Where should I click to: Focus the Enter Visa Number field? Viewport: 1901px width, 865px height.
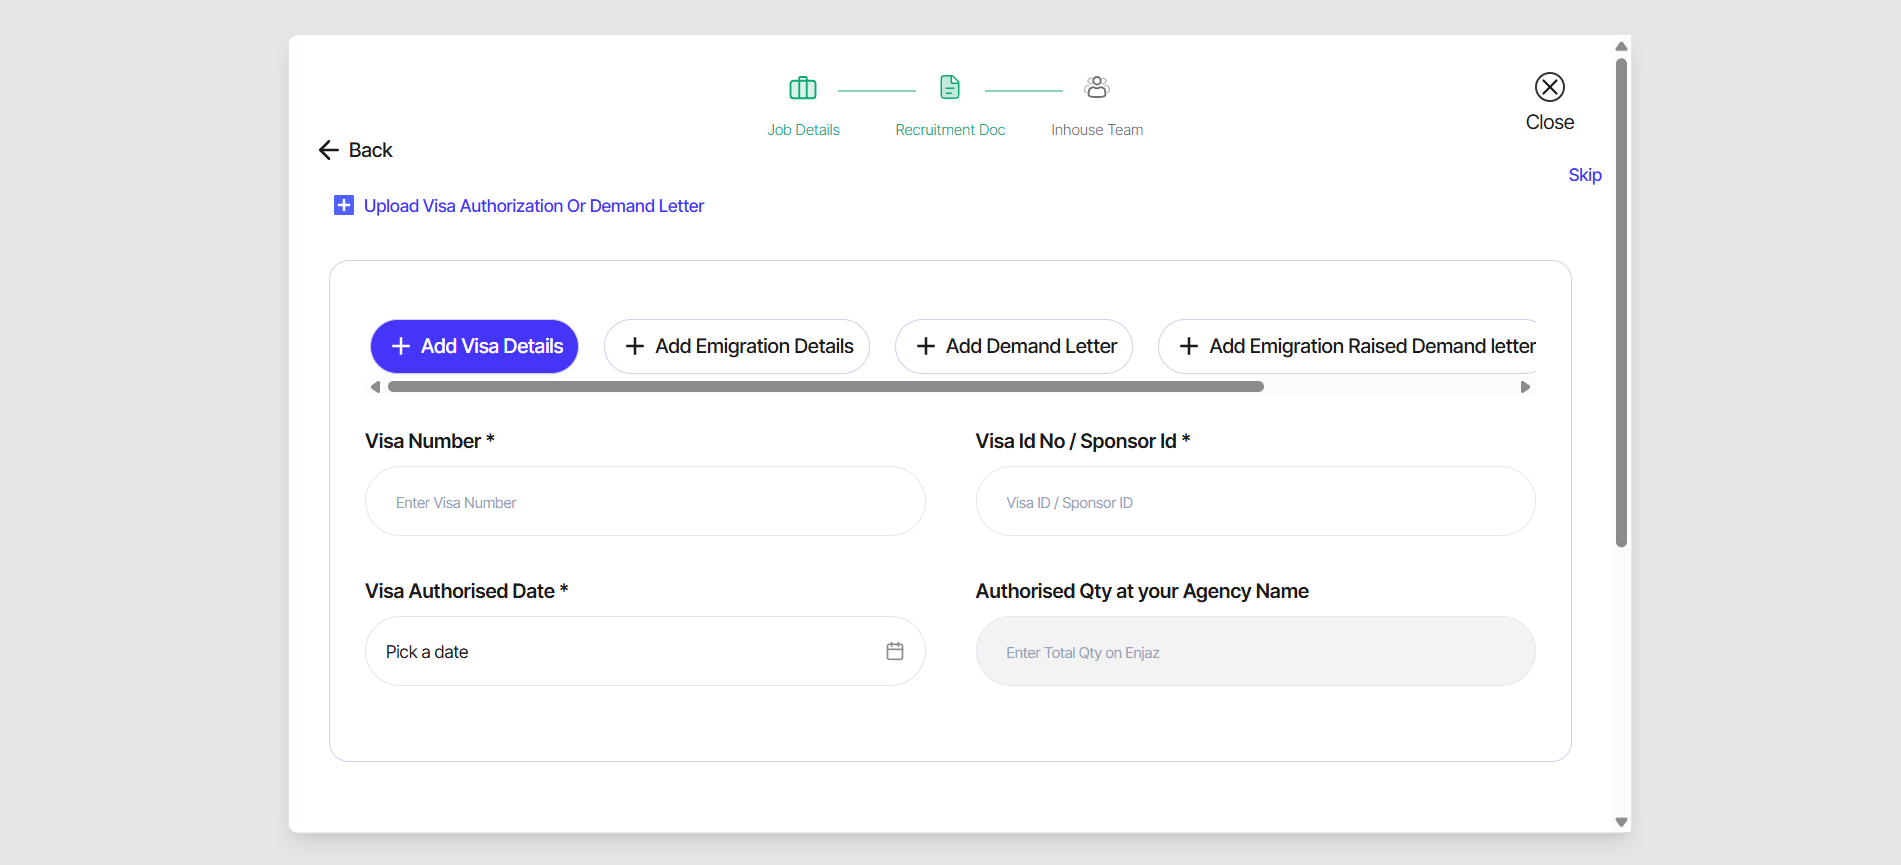(x=645, y=502)
